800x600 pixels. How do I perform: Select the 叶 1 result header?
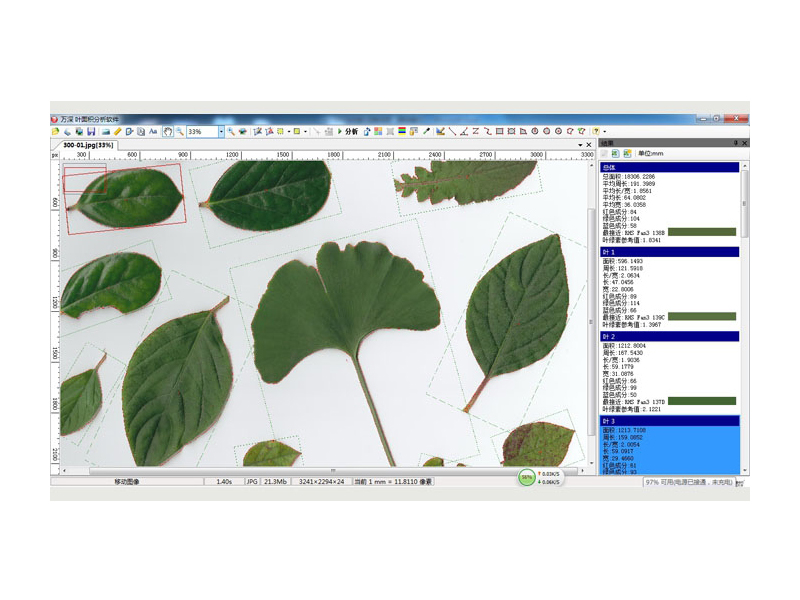(x=670, y=252)
